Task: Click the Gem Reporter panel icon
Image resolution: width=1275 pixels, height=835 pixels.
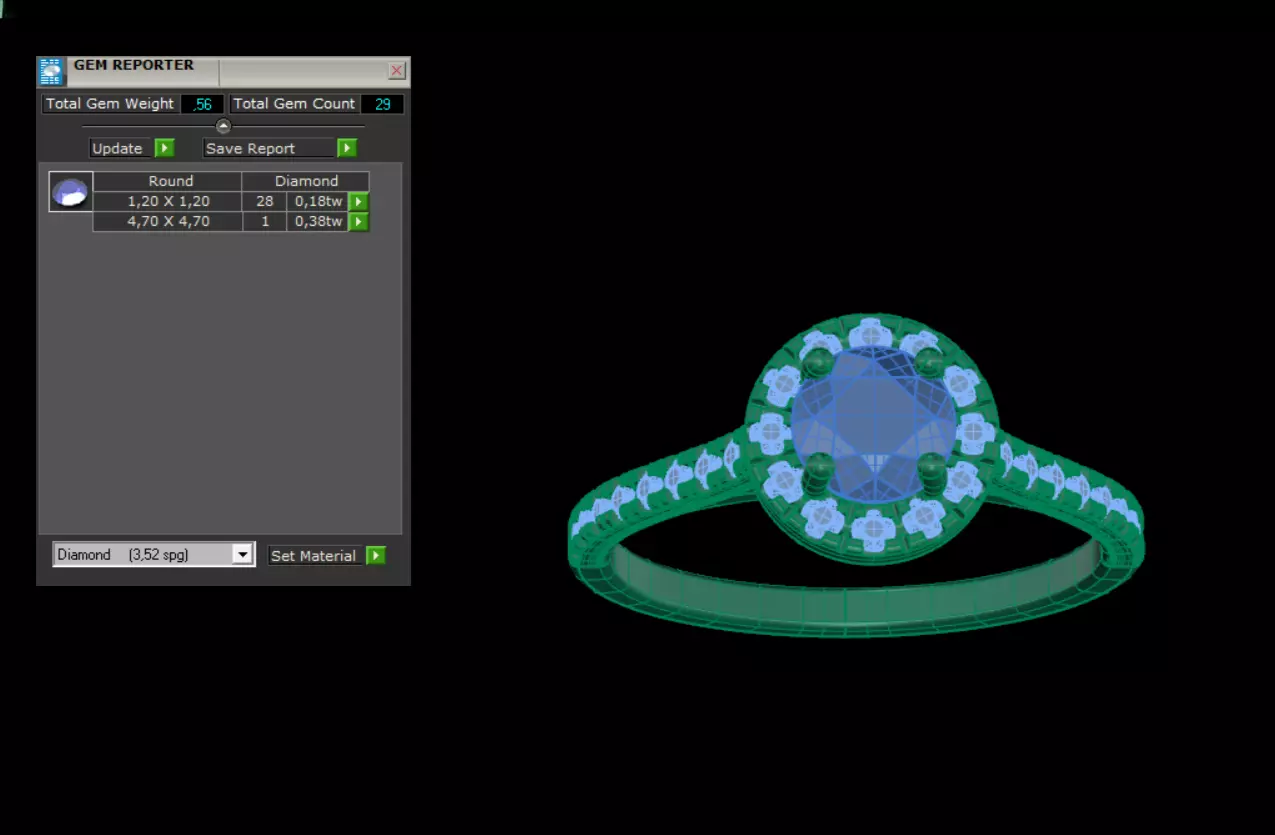Action: click(x=51, y=71)
